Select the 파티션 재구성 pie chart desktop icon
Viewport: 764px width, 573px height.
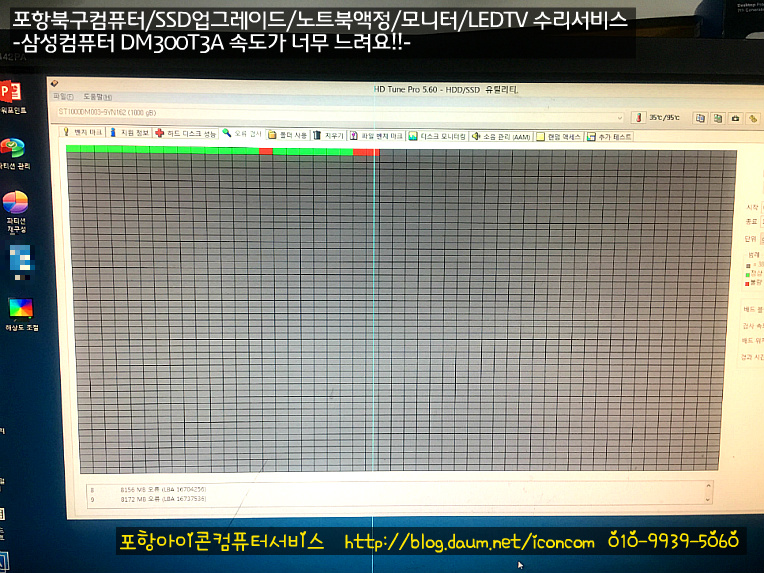click(x=16, y=212)
